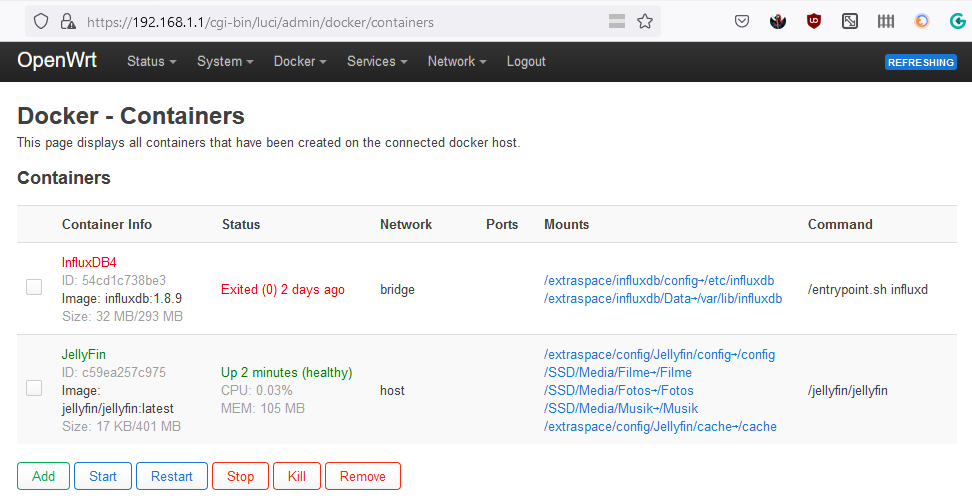The height and width of the screenshot is (504, 972).
Task: Open mount /extraspace/influxdb/Data→/var/lib/influxdb
Action: 663,299
